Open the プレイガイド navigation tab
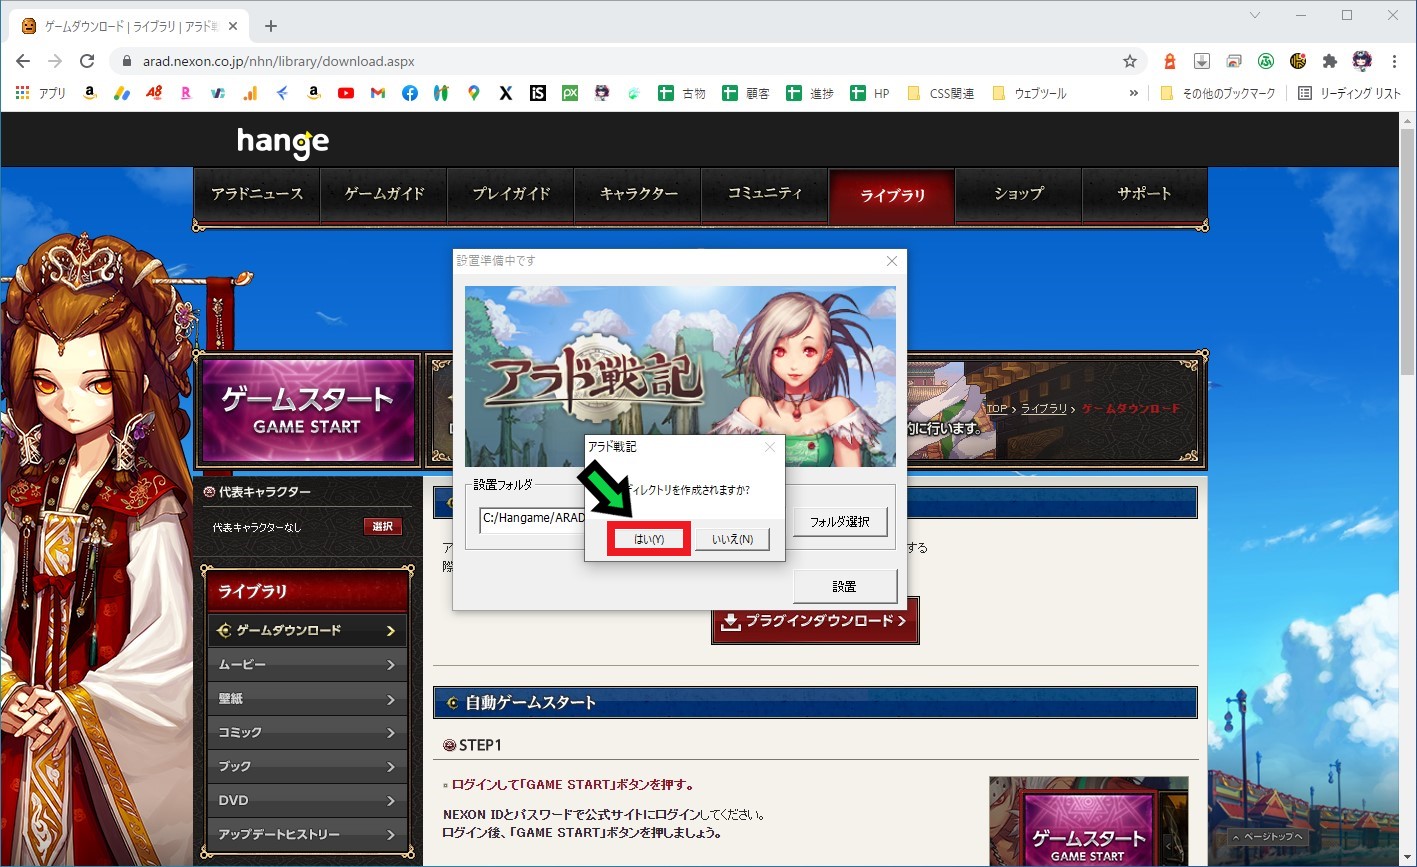The image size is (1417, 867). pos(511,194)
